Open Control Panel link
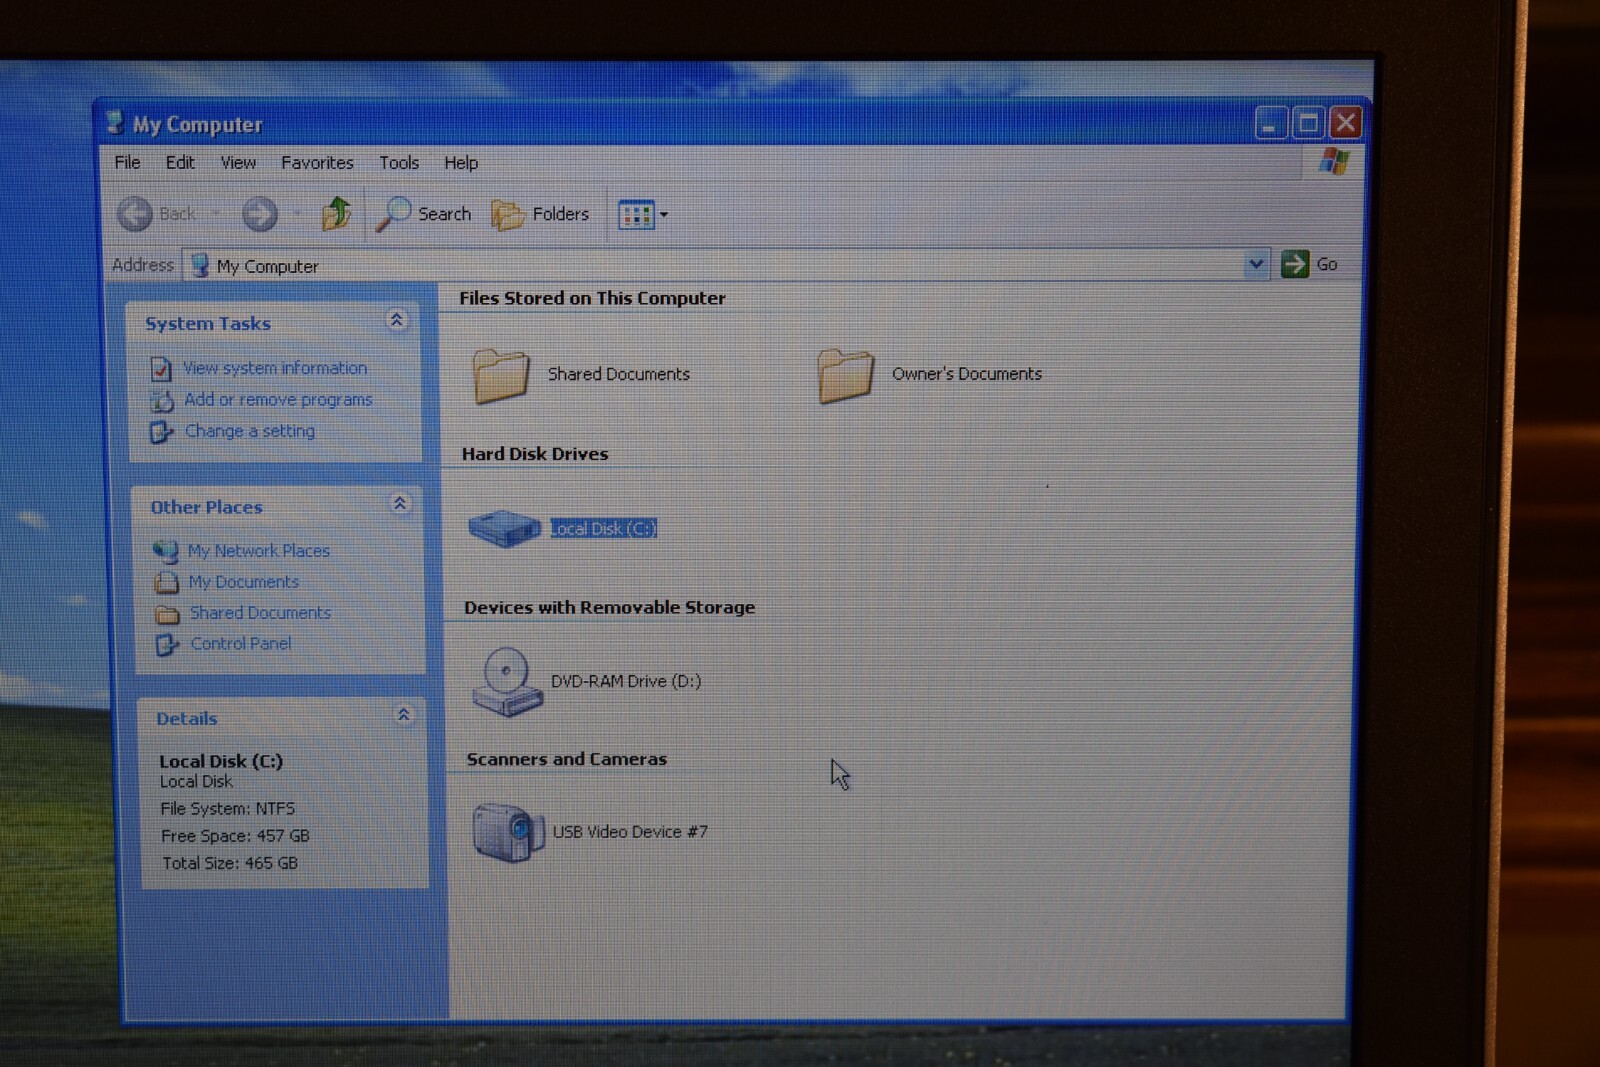1600x1067 pixels. pos(241,644)
